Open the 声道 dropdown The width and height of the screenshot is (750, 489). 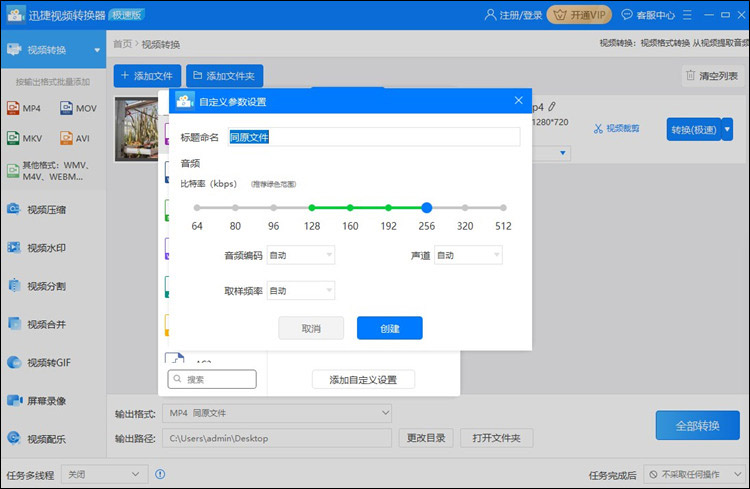point(468,255)
